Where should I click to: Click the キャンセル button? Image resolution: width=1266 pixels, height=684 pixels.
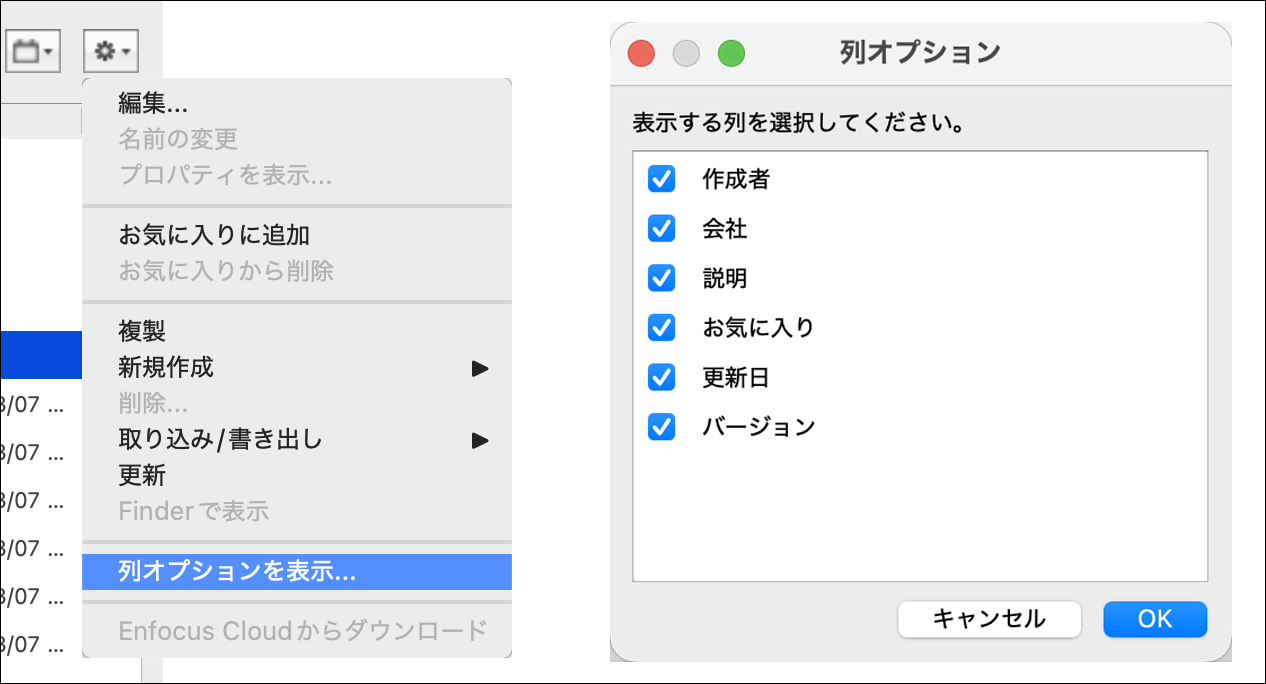tap(989, 619)
